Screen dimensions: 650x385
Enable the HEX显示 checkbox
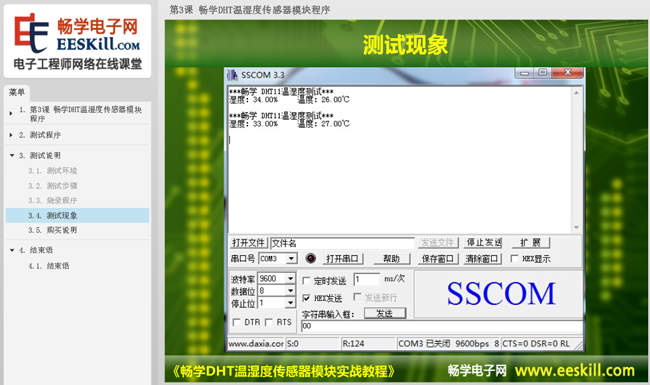[514, 259]
